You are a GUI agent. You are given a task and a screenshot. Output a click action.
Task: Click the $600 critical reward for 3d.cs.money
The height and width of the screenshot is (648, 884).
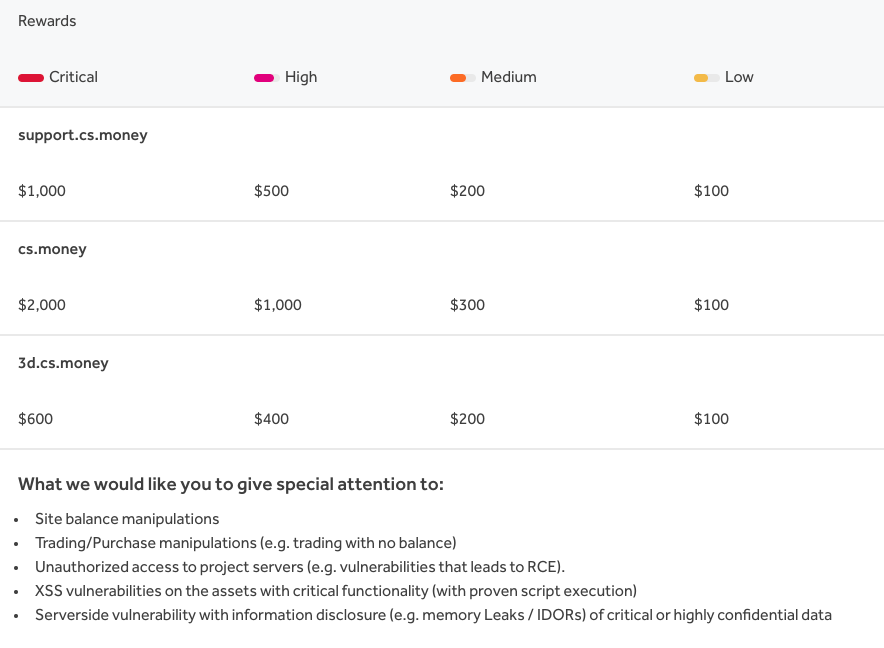[36, 419]
